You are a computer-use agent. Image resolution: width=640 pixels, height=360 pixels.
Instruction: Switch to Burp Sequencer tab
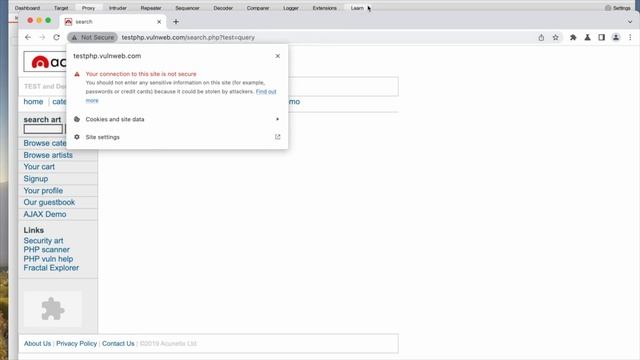[187, 8]
